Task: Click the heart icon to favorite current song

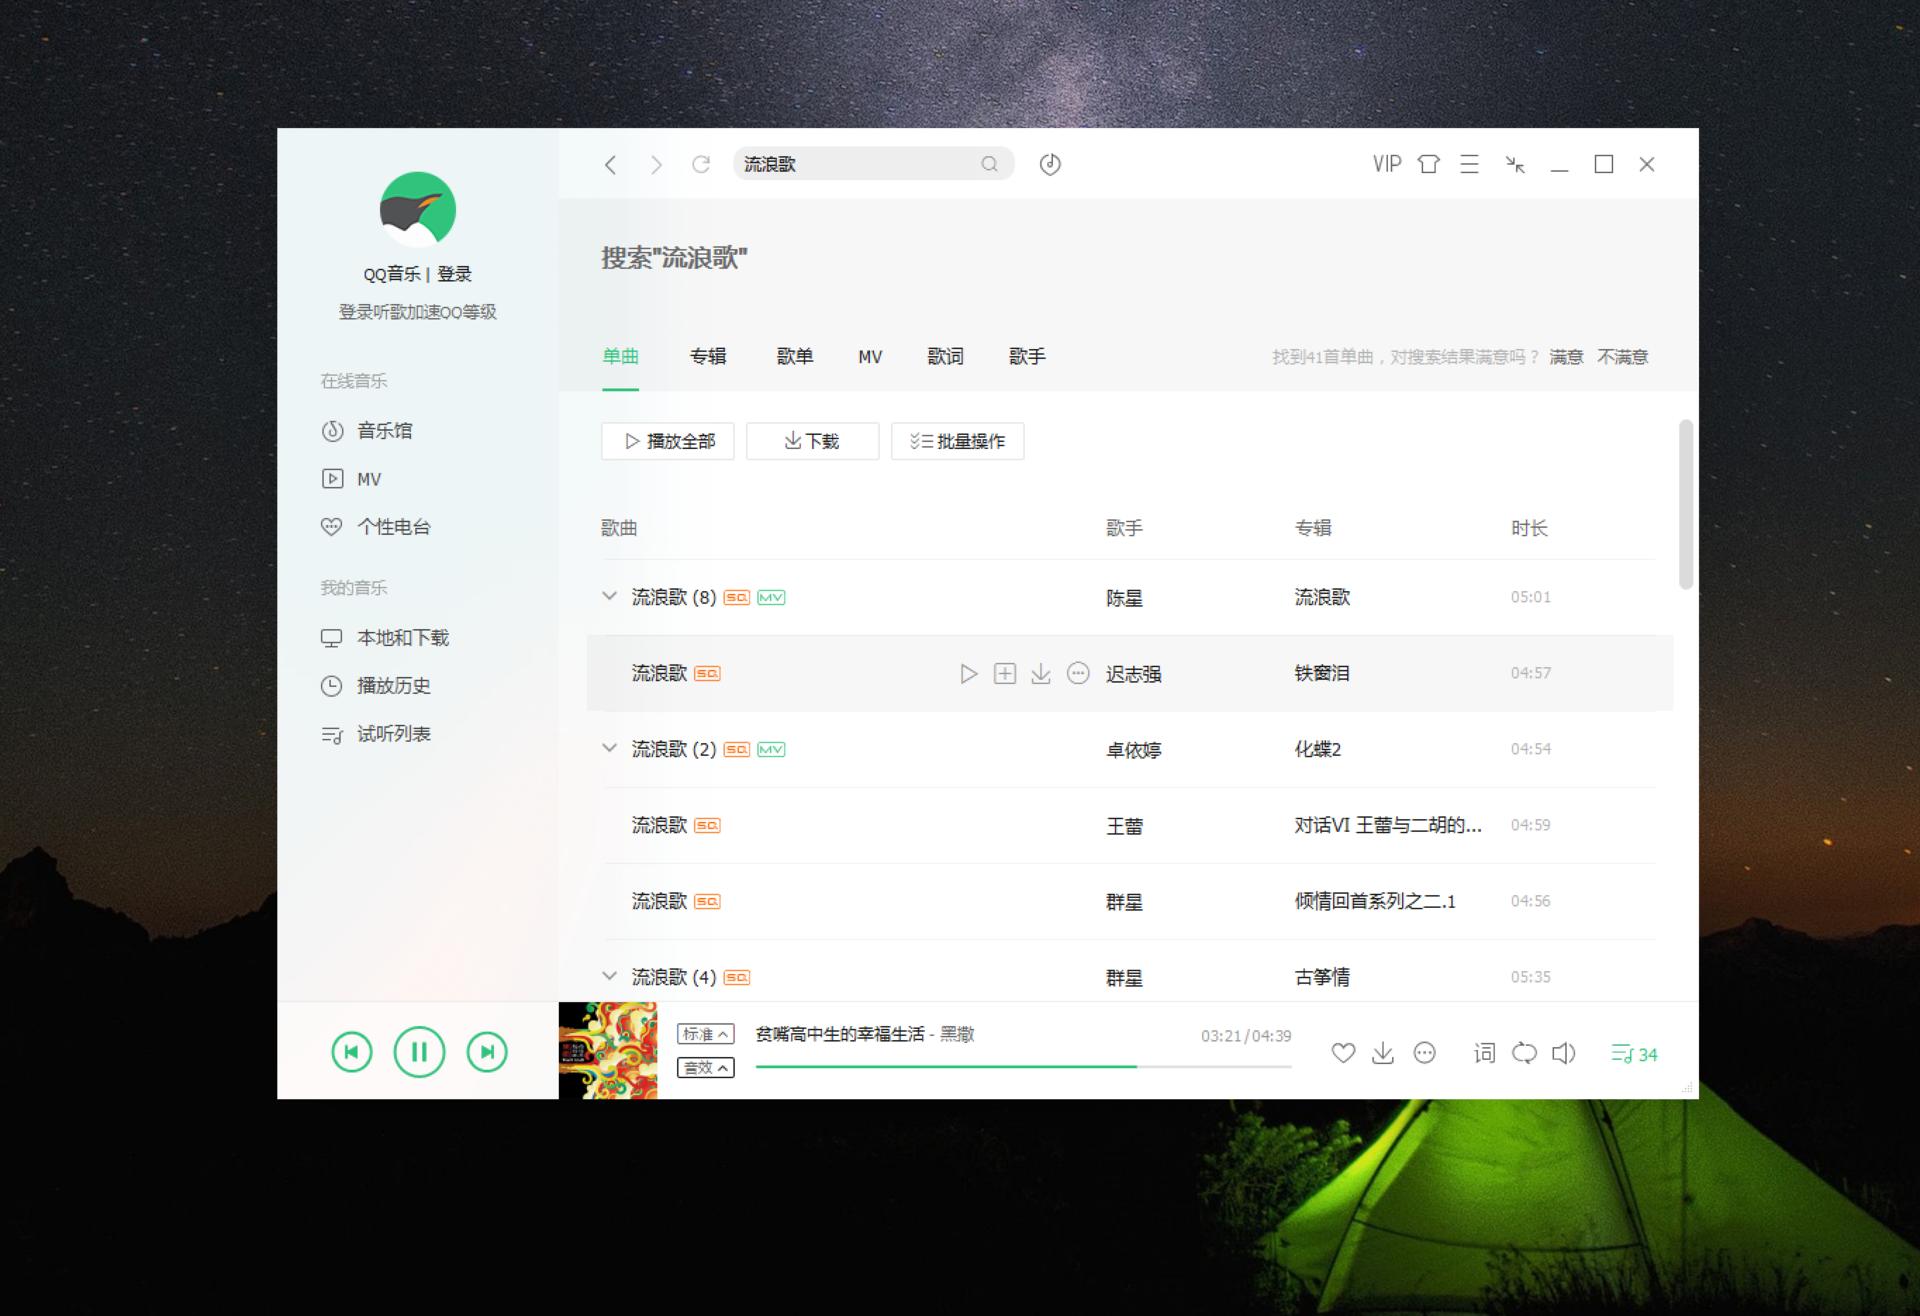Action: pyautogui.click(x=1343, y=1053)
